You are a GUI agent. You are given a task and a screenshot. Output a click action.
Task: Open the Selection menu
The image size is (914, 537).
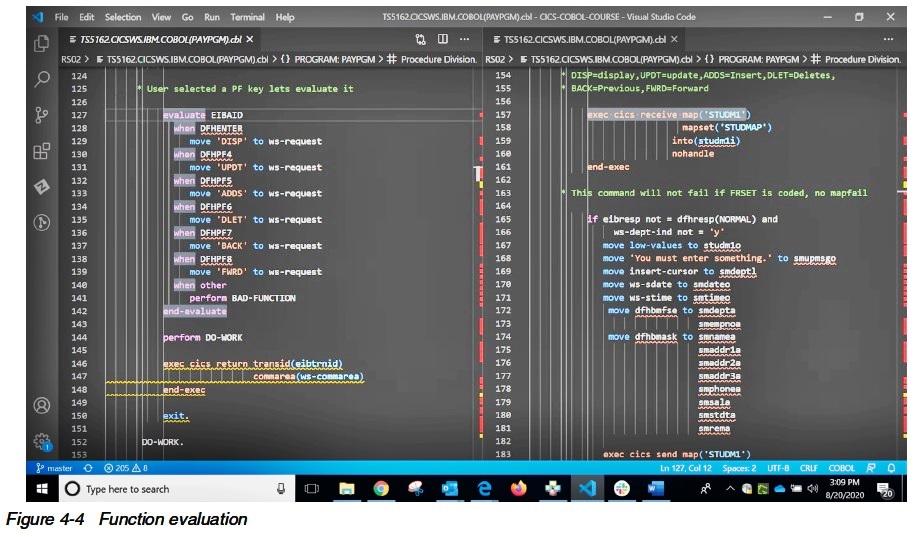[x=123, y=17]
